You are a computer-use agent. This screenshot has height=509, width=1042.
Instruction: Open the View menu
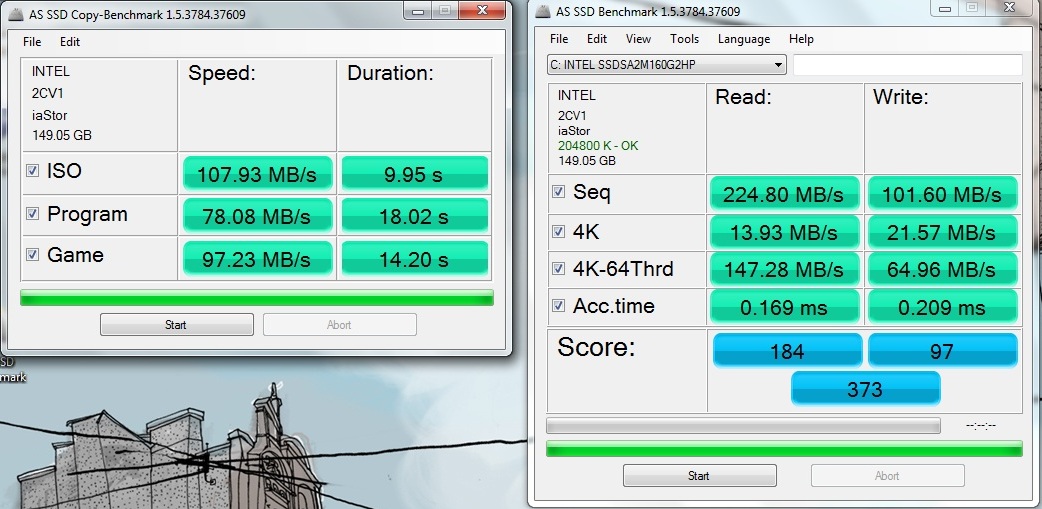pyautogui.click(x=638, y=39)
